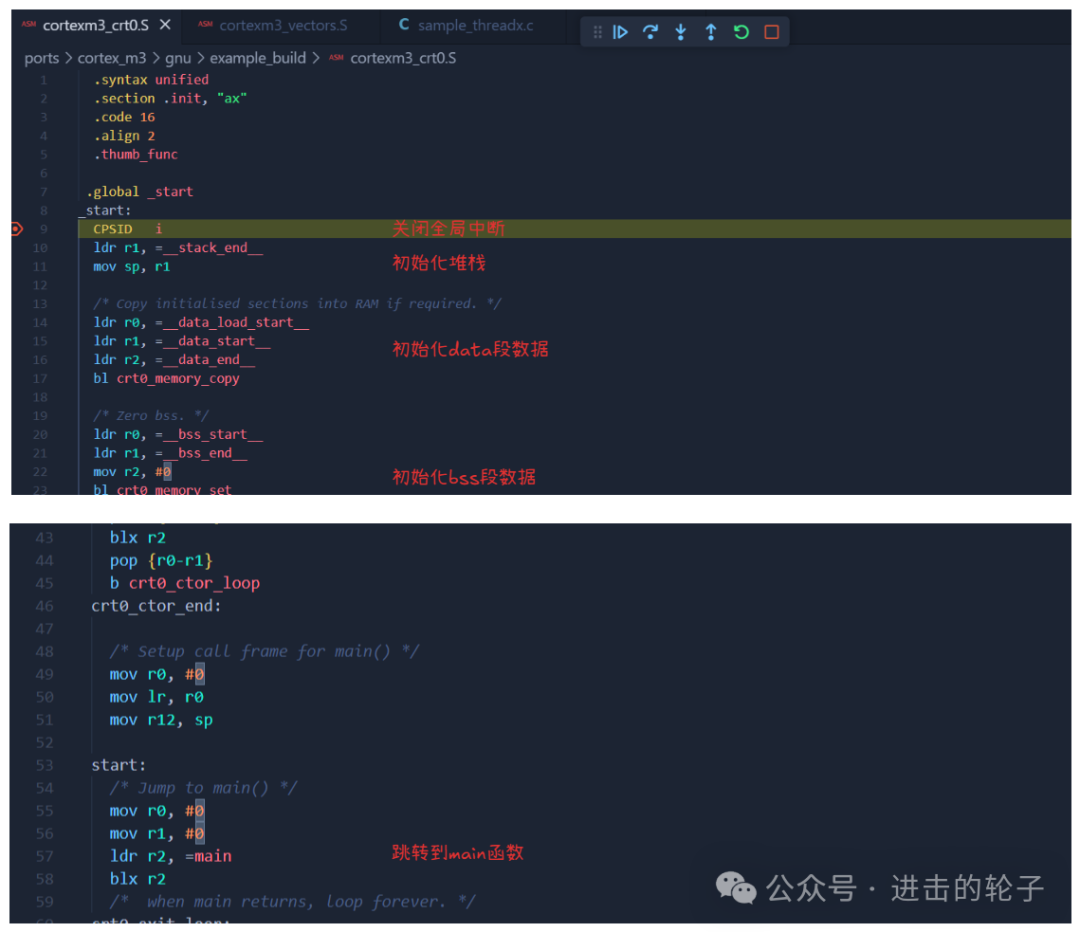Close the cortexm3_crt0.S tab
This screenshot has width=1080, height=932.
coord(165,25)
